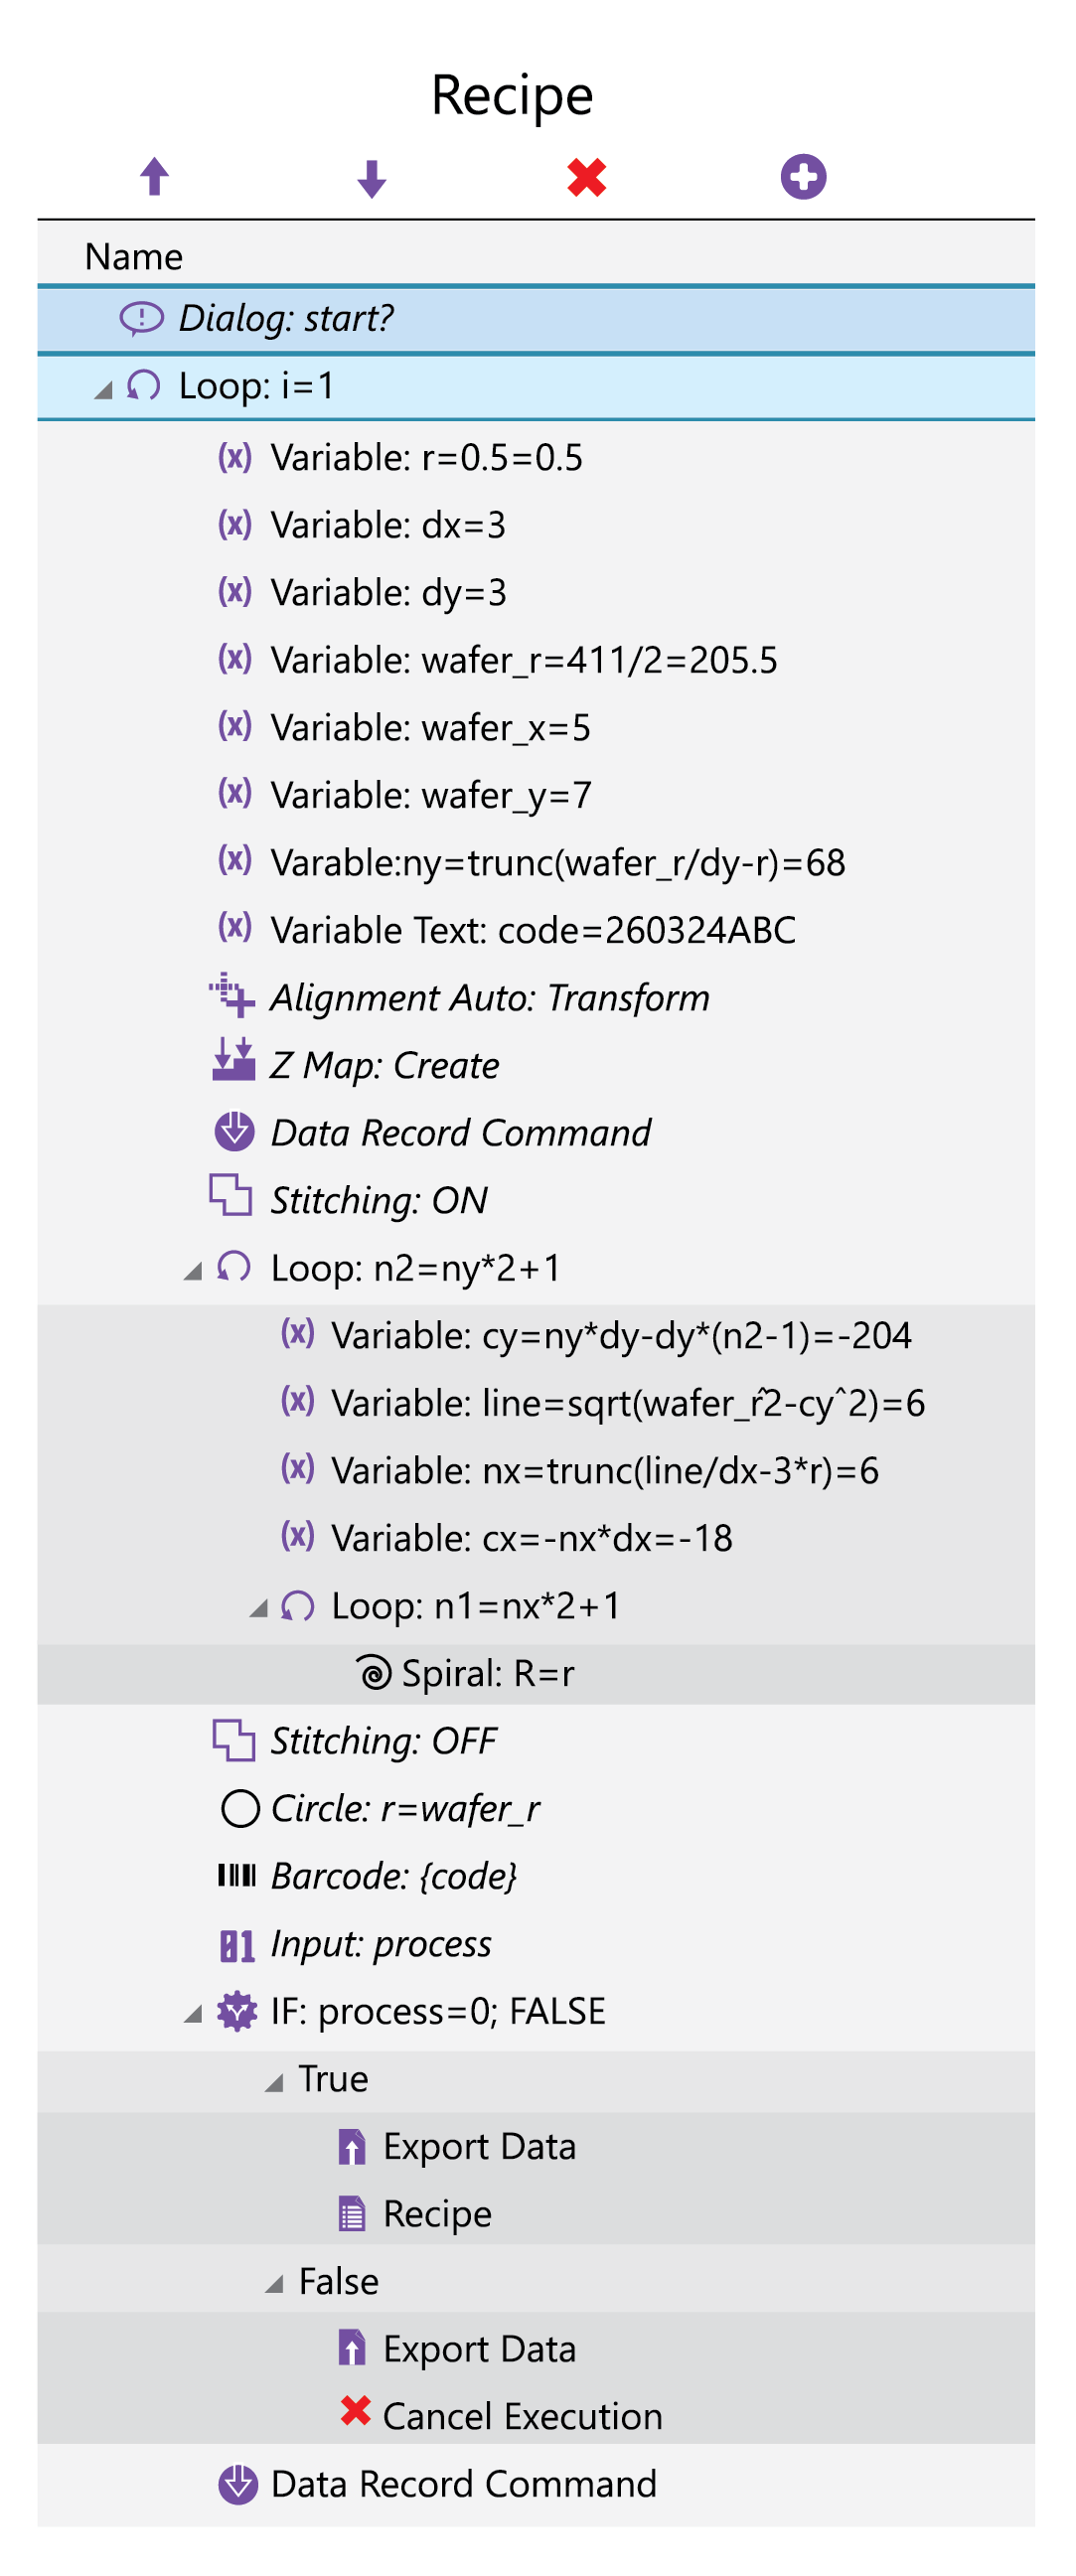This screenshot has height=2576, width=1076.
Task: Click the Alignment Auto Transform icon
Action: point(232,996)
